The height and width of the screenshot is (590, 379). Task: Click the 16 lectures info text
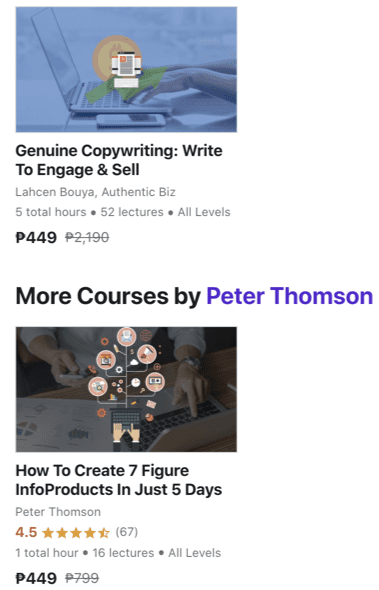[123, 553]
